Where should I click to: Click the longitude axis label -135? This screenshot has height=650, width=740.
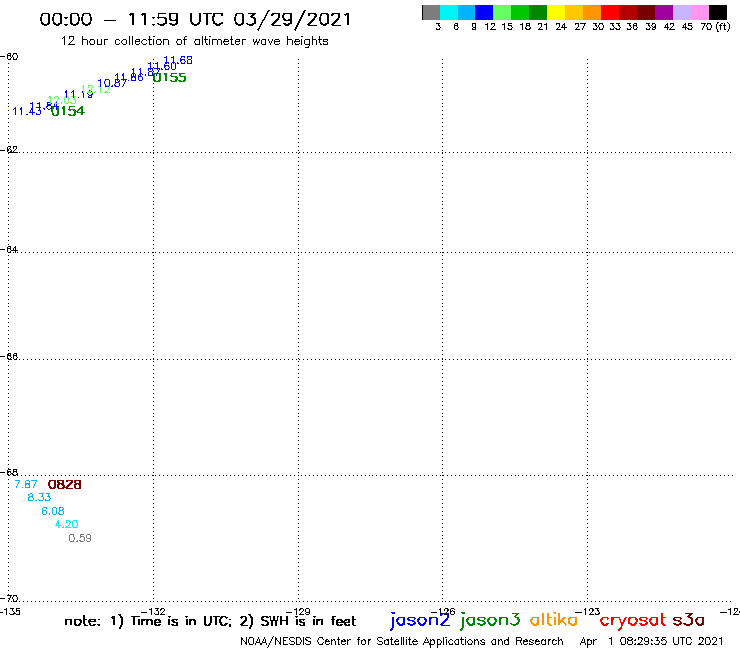tap(10, 612)
